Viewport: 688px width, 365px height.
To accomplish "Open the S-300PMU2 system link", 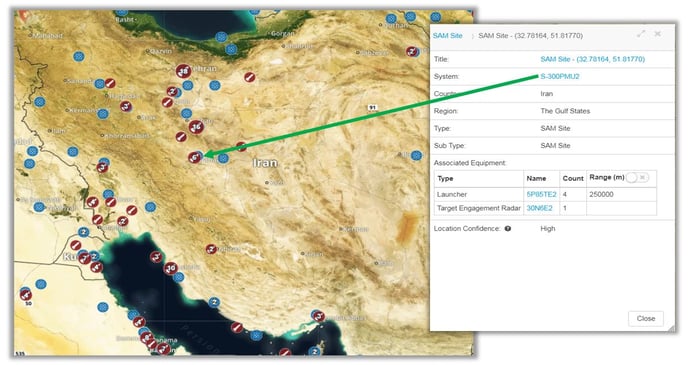I will [x=560, y=76].
